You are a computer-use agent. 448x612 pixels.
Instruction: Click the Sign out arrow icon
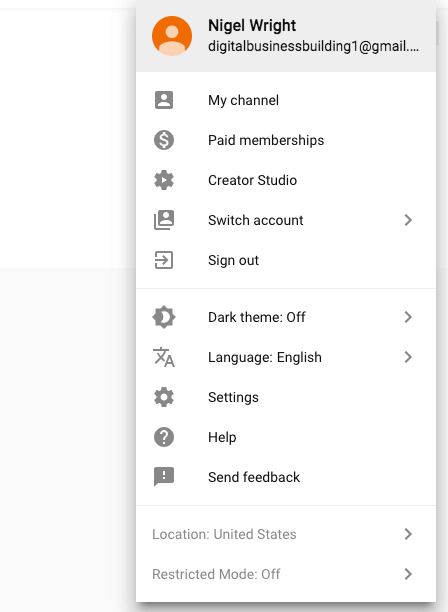(164, 260)
